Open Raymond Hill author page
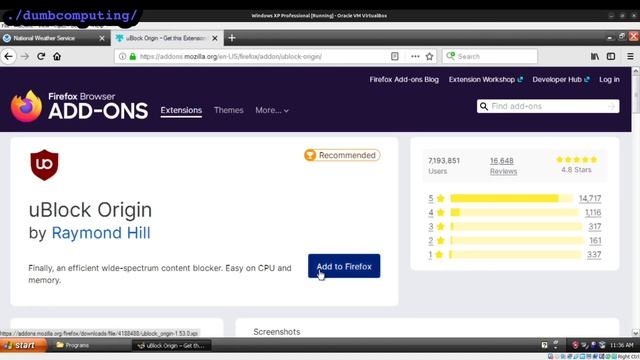 101,233
